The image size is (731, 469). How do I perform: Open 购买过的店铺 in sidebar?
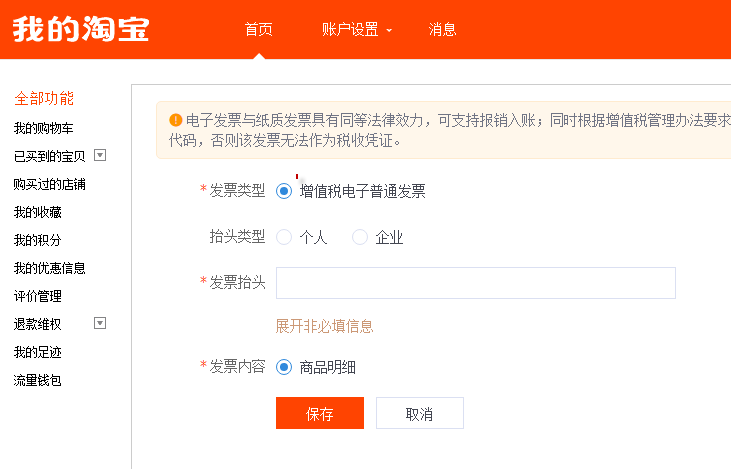pyautogui.click(x=49, y=184)
